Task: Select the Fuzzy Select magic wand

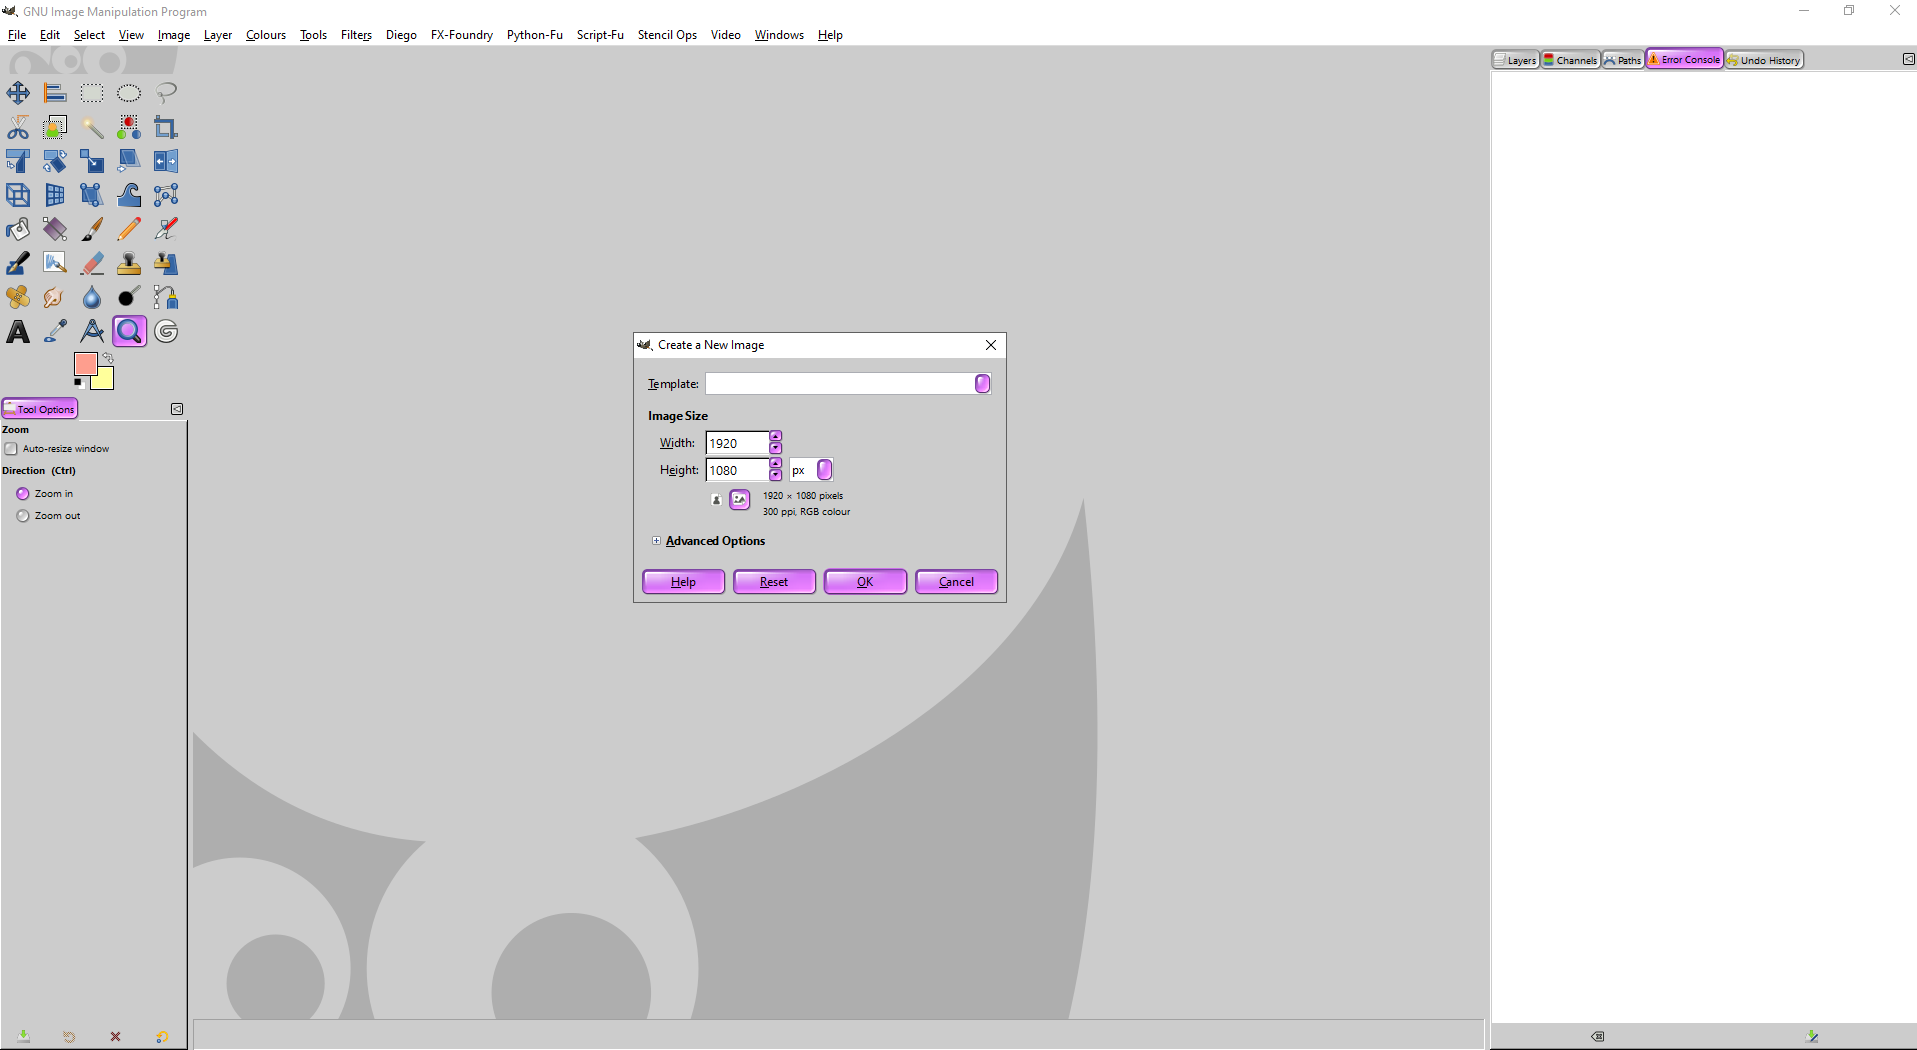Action: [92, 127]
